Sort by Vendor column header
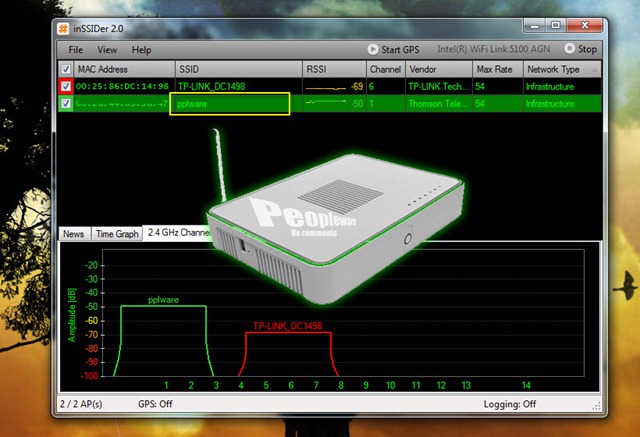This screenshot has height=437, width=640. [x=439, y=69]
